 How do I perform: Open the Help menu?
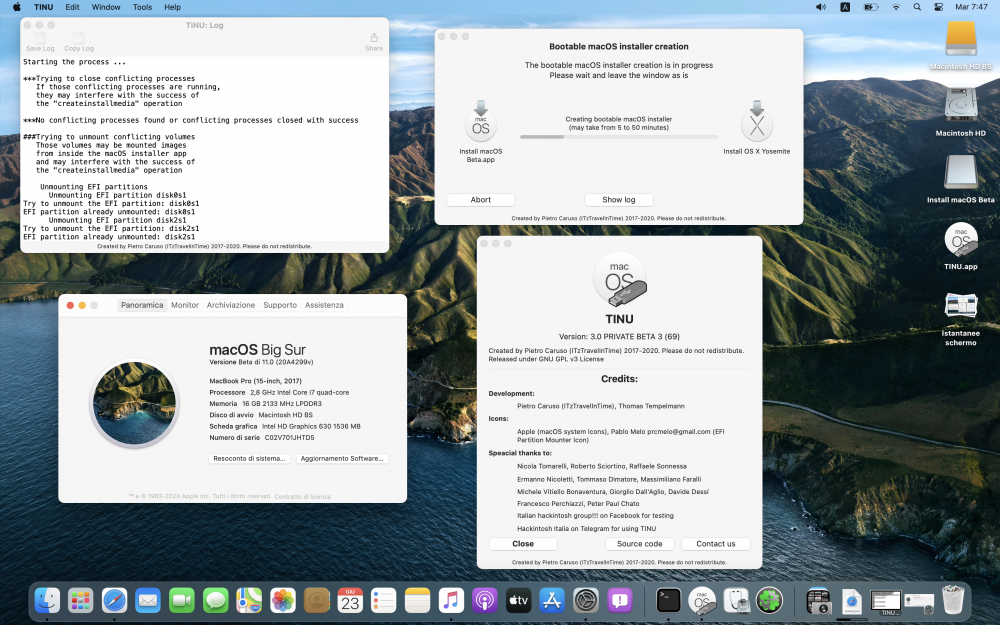173,7
